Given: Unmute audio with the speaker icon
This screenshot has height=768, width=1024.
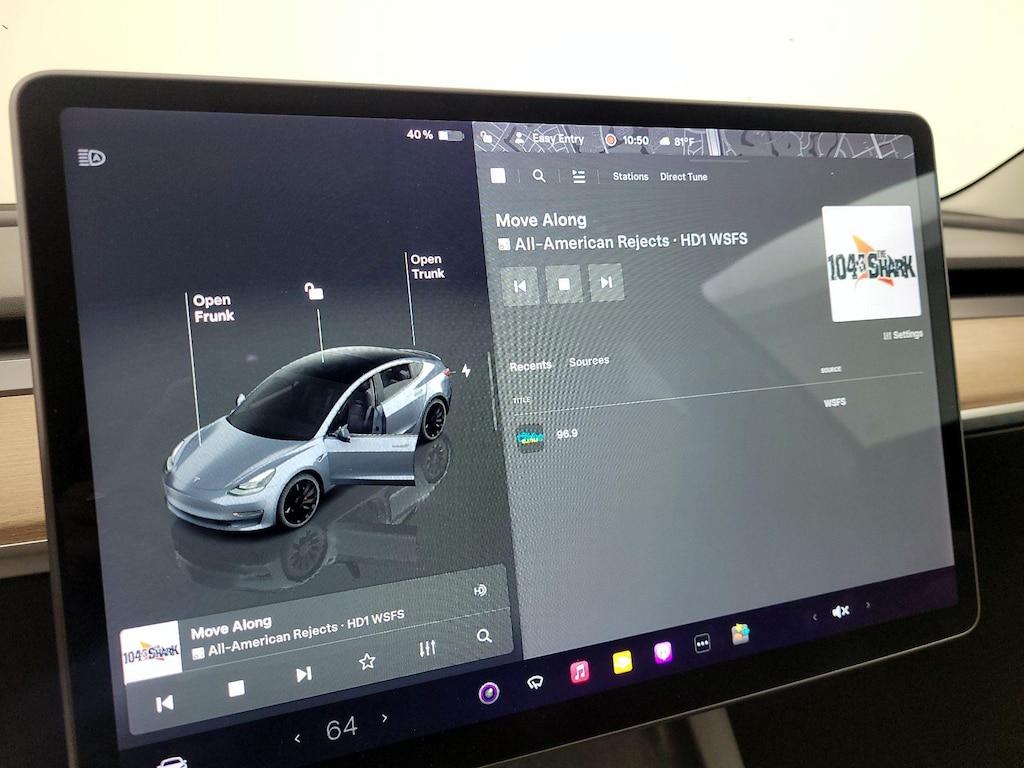Looking at the screenshot, I should [840, 611].
